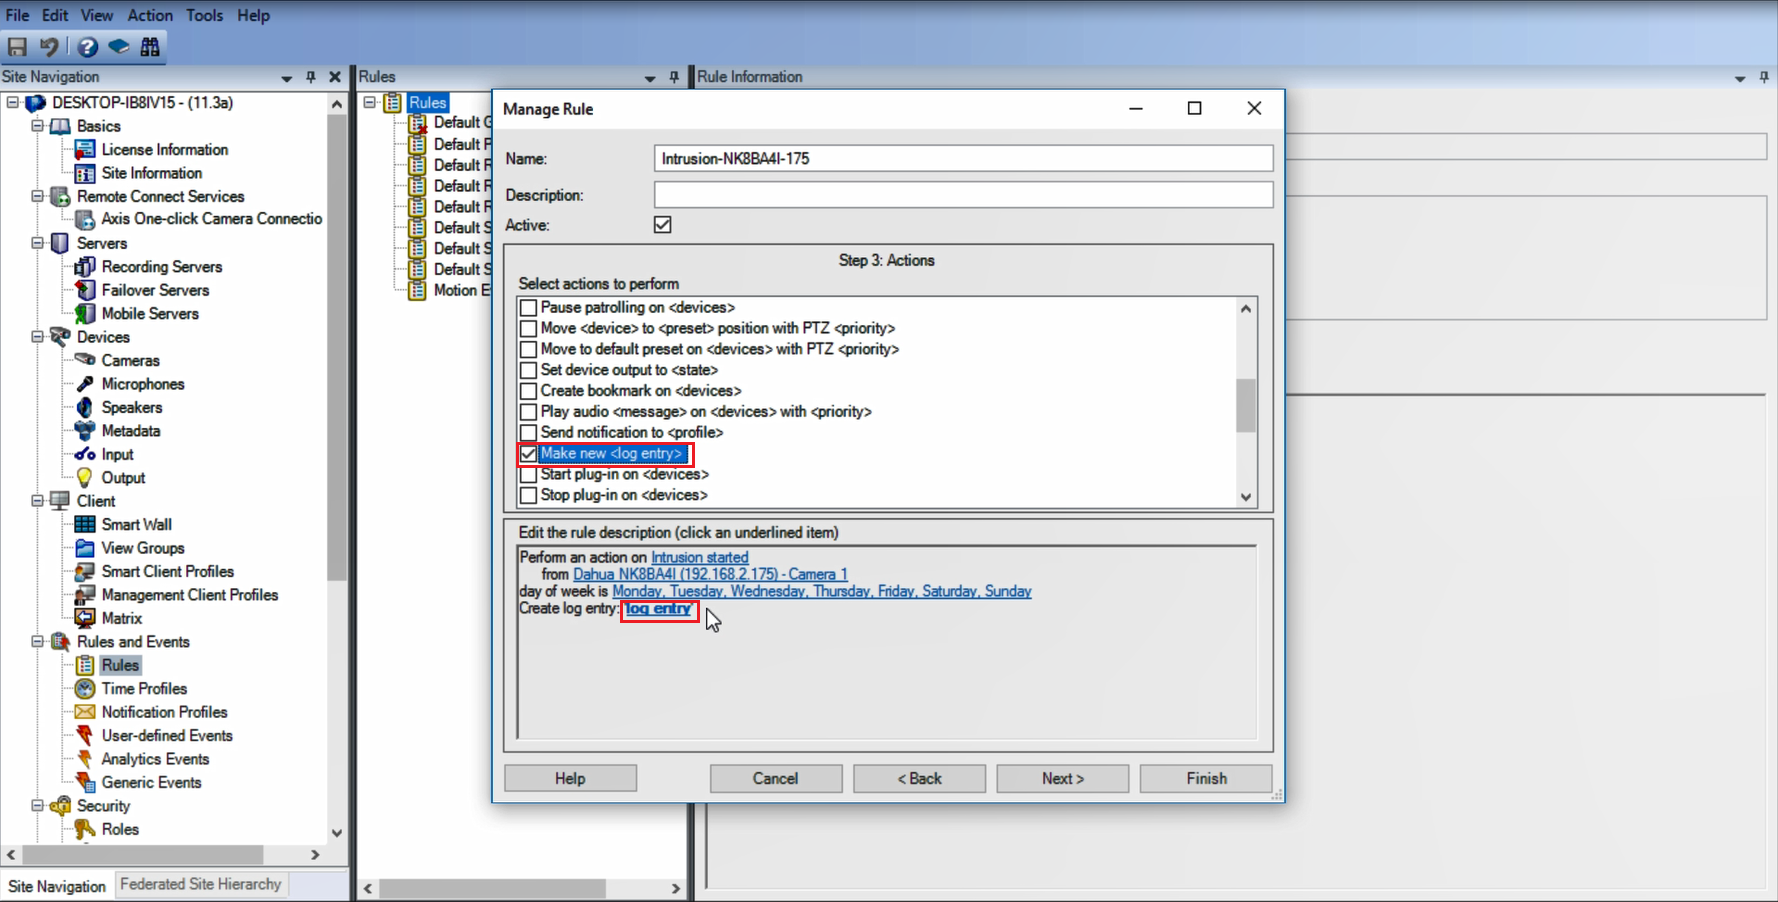Select the Cameras icon
The height and width of the screenshot is (902, 1778).
(85, 360)
